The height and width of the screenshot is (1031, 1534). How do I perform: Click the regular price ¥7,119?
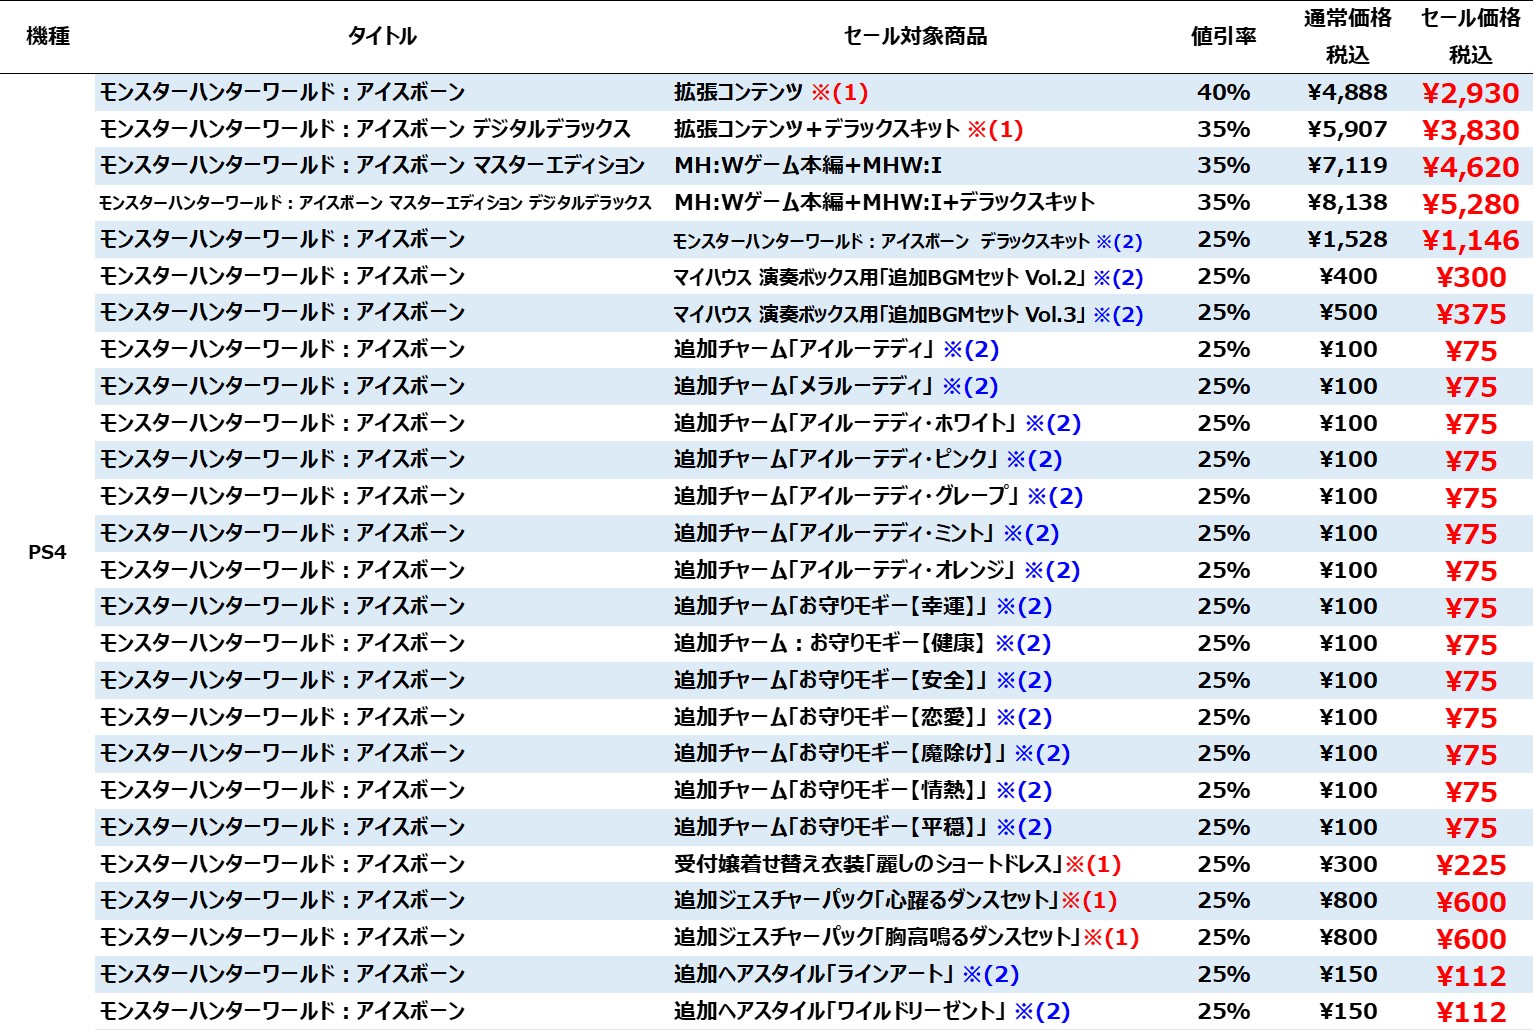pos(1347,165)
